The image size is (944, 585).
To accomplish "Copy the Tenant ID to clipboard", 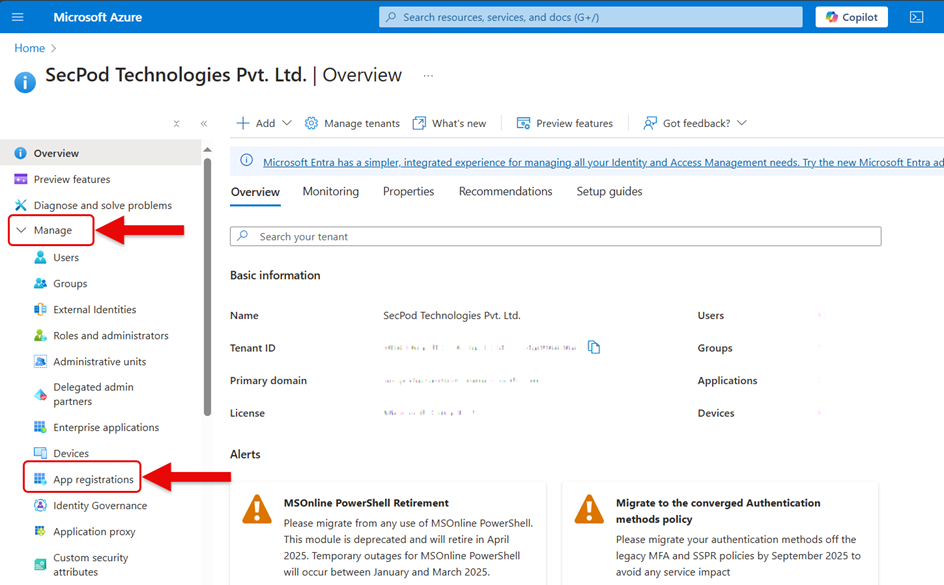I will point(594,347).
